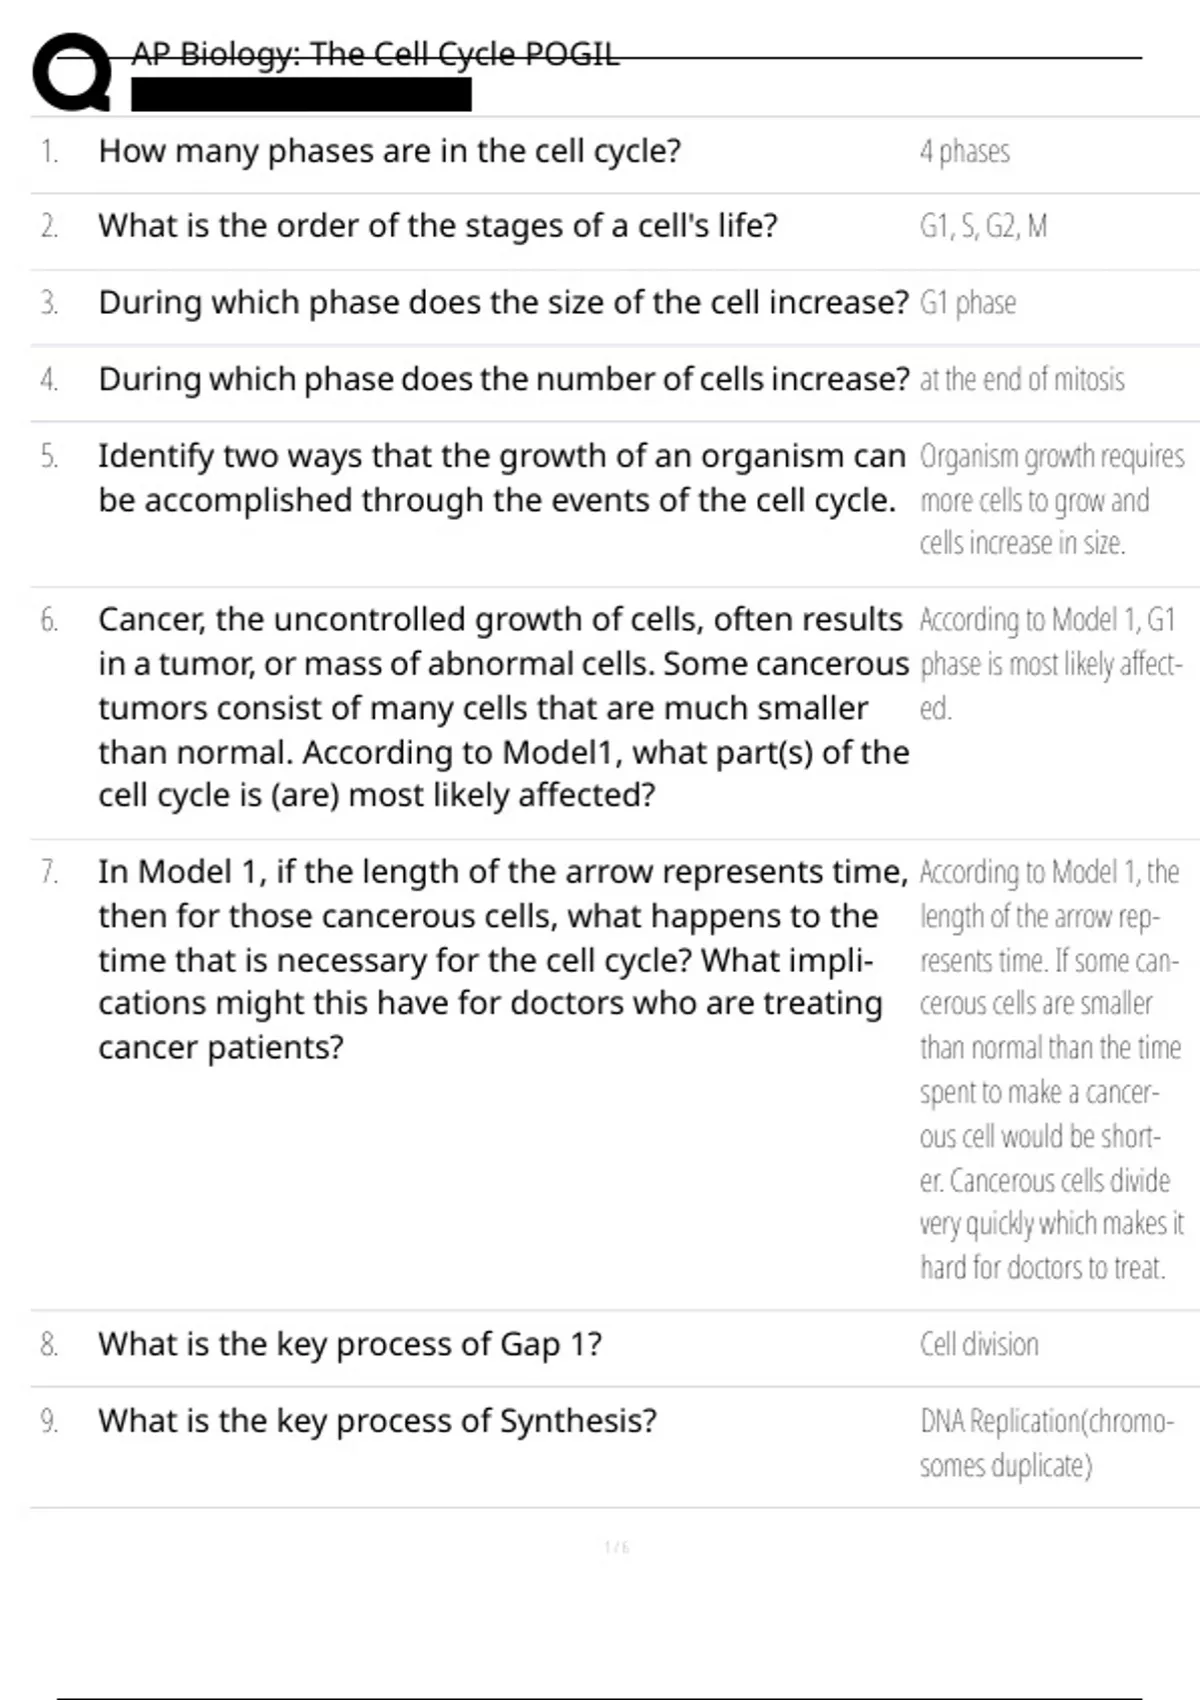
Task: Click the AP Biology Cell Cycle POGIL title
Action: point(375,54)
